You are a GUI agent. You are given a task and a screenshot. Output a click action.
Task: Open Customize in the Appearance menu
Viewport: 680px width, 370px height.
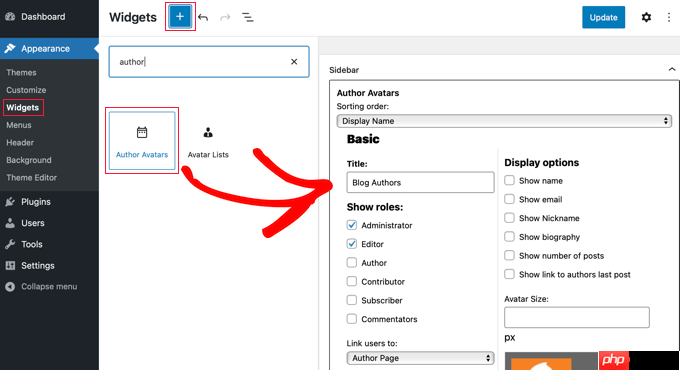[x=26, y=90]
